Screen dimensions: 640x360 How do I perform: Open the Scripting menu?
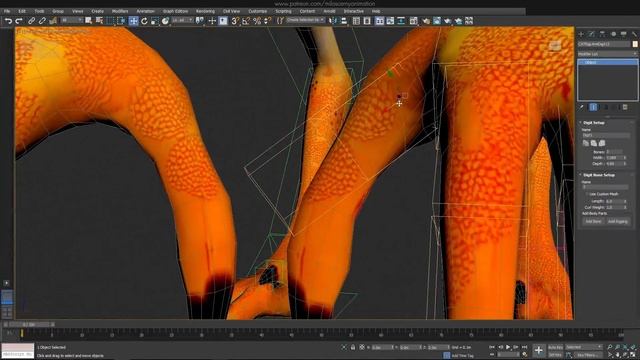[283, 11]
